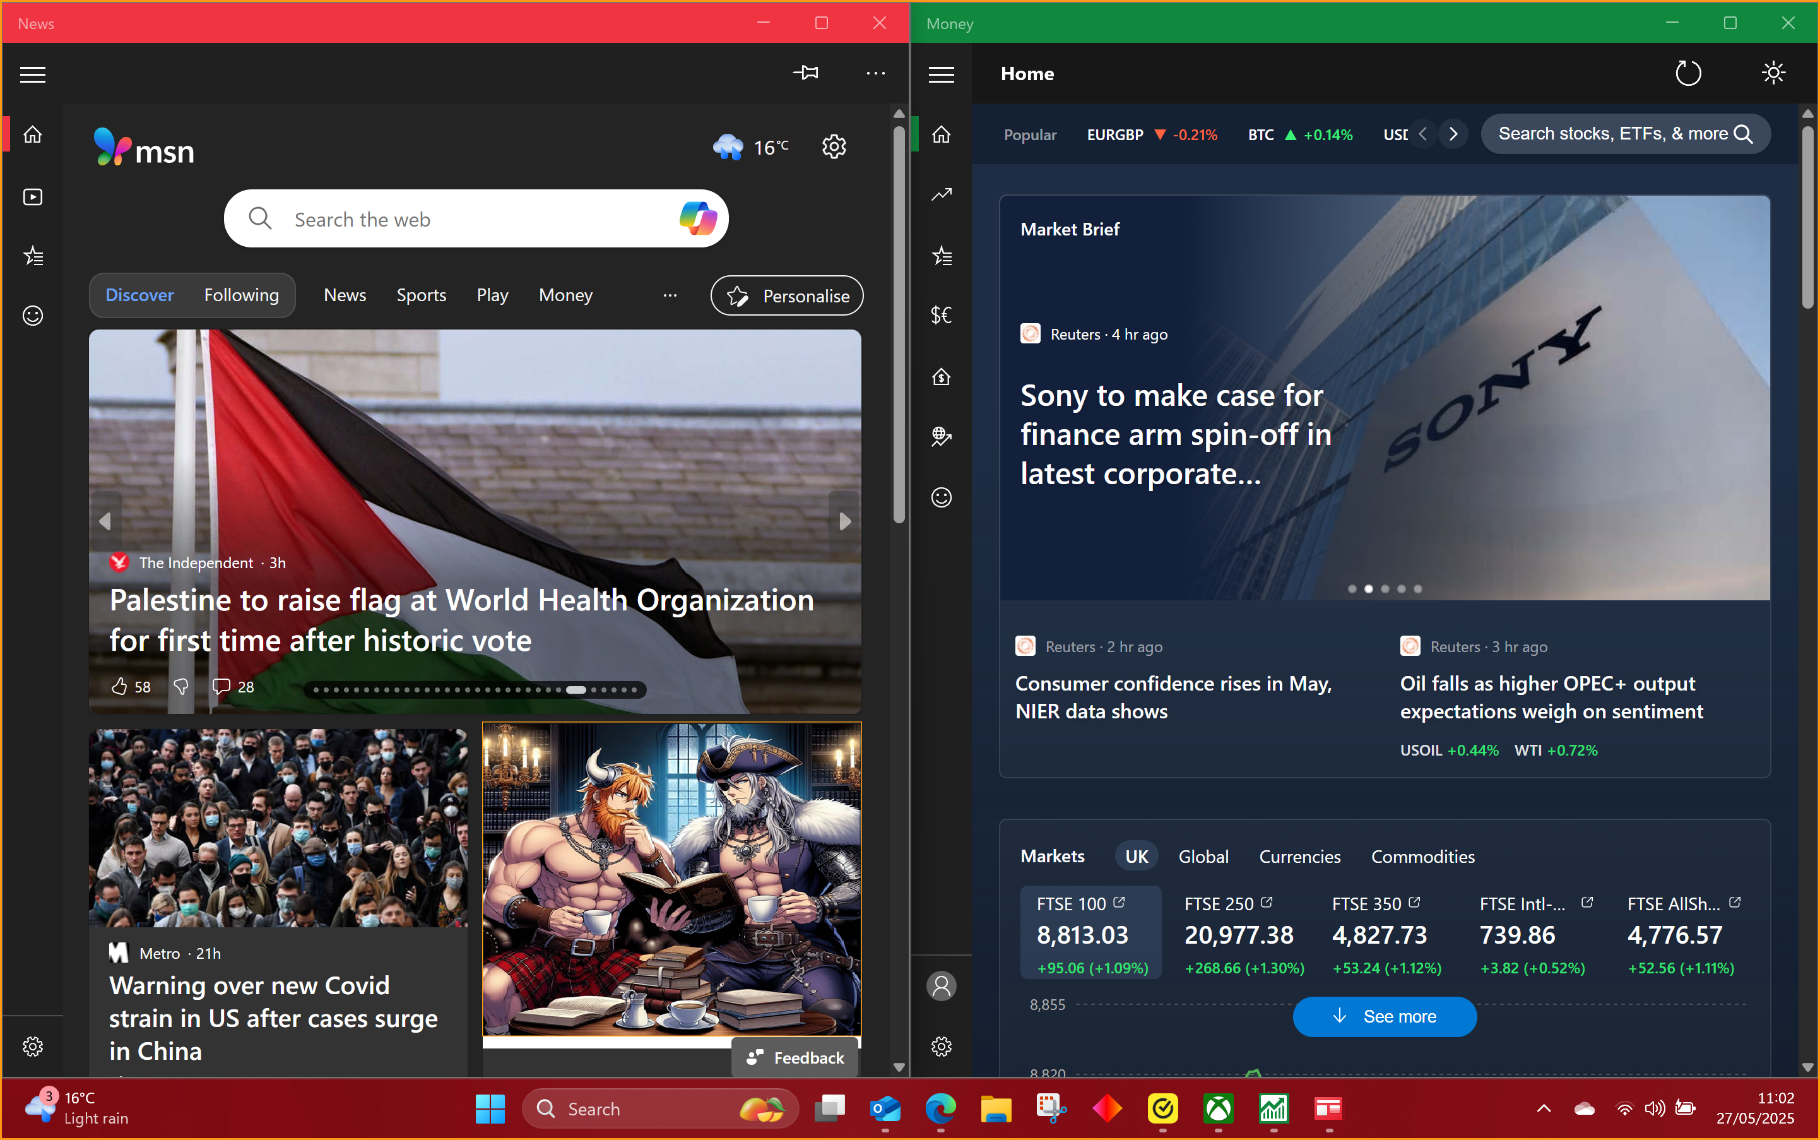Open MSN page settings gear icon
This screenshot has height=1140, width=1820.
(x=834, y=147)
